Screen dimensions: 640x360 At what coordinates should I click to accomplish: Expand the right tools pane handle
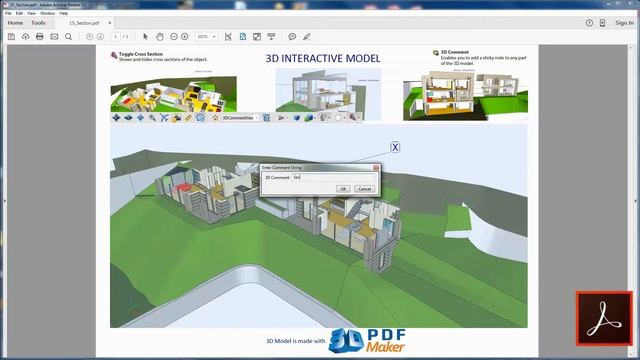635,201
